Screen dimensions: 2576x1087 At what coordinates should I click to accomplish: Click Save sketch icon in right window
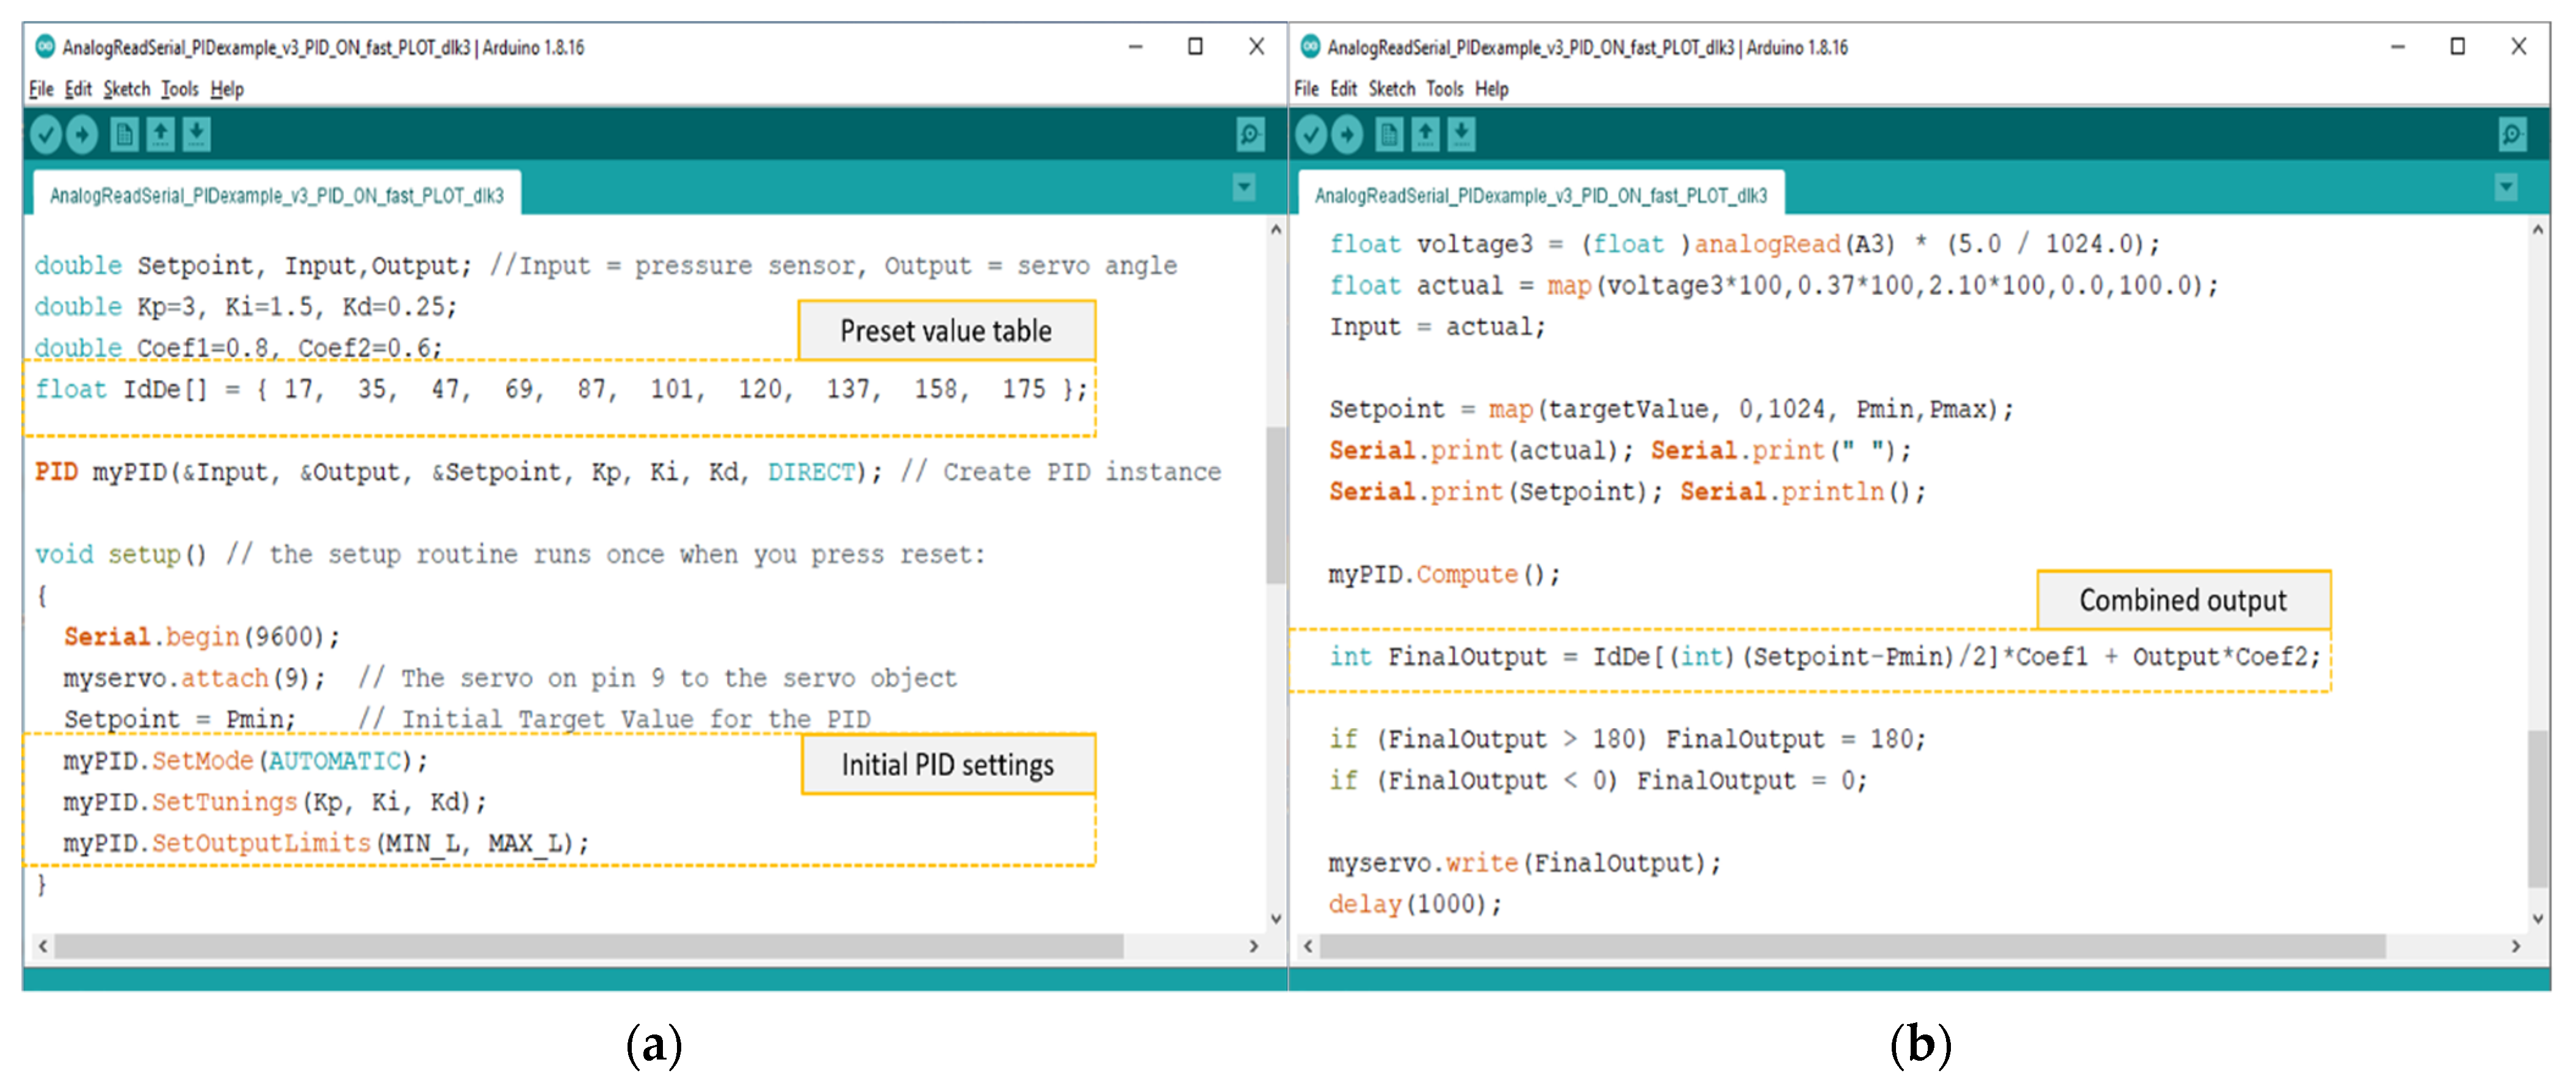click(1462, 134)
